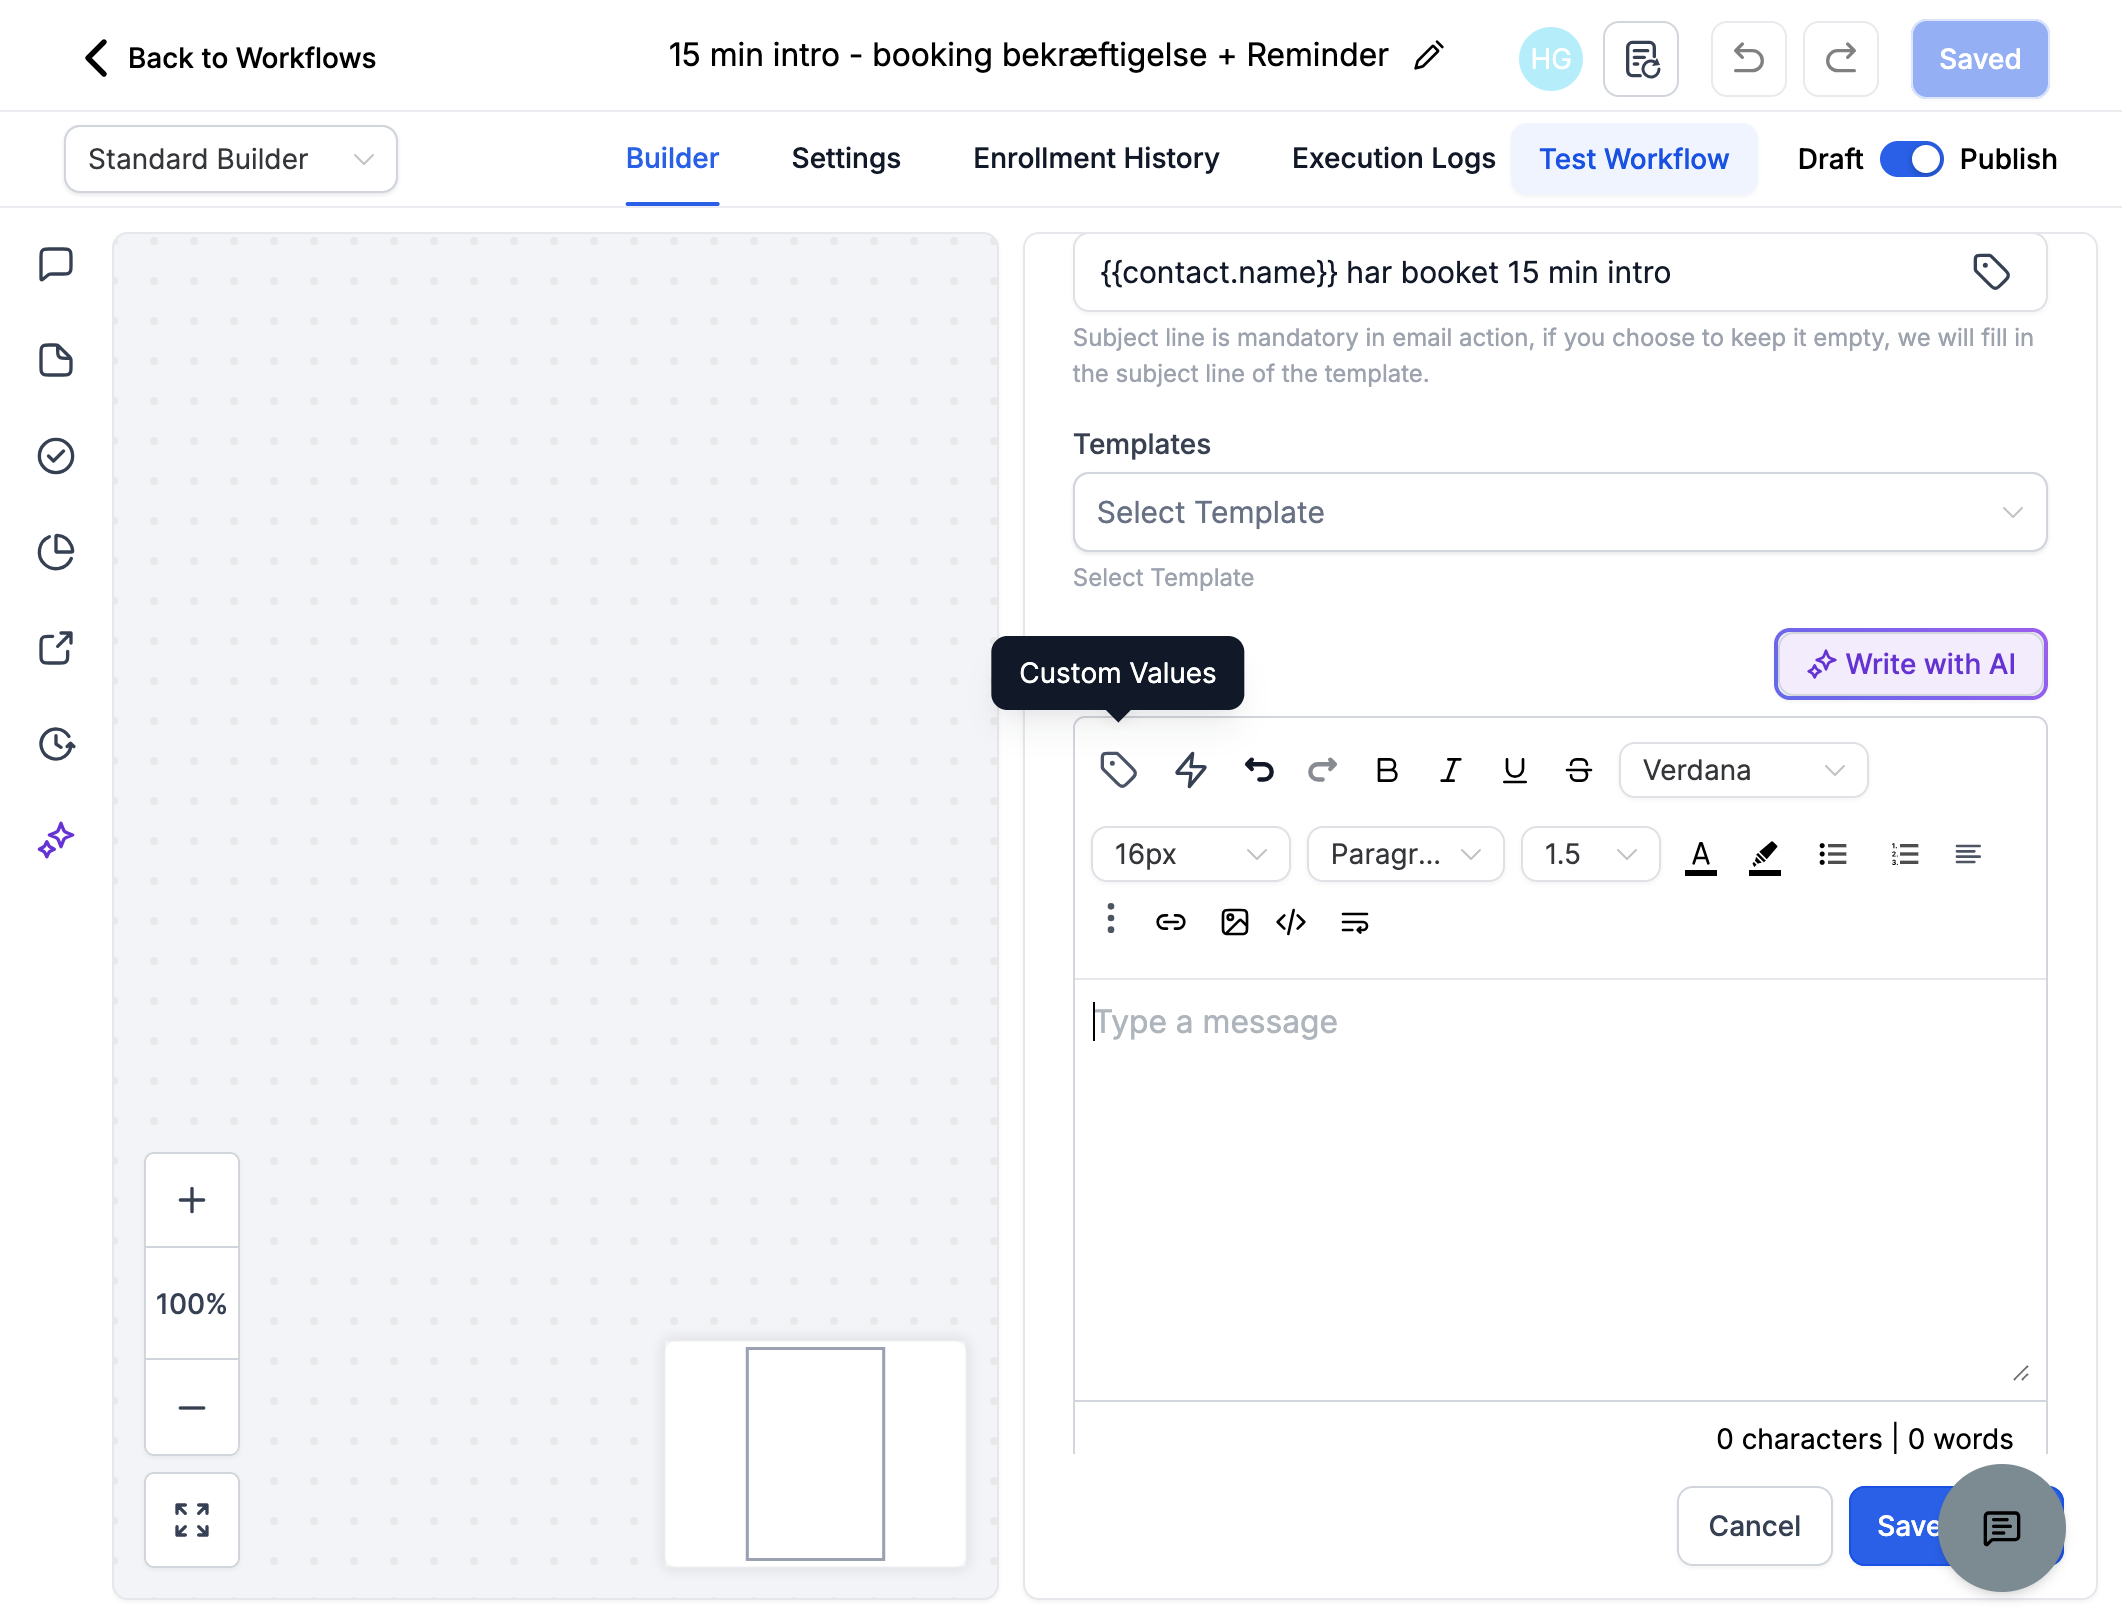
Task: Open the Paragraph format dropdown
Action: pos(1405,854)
